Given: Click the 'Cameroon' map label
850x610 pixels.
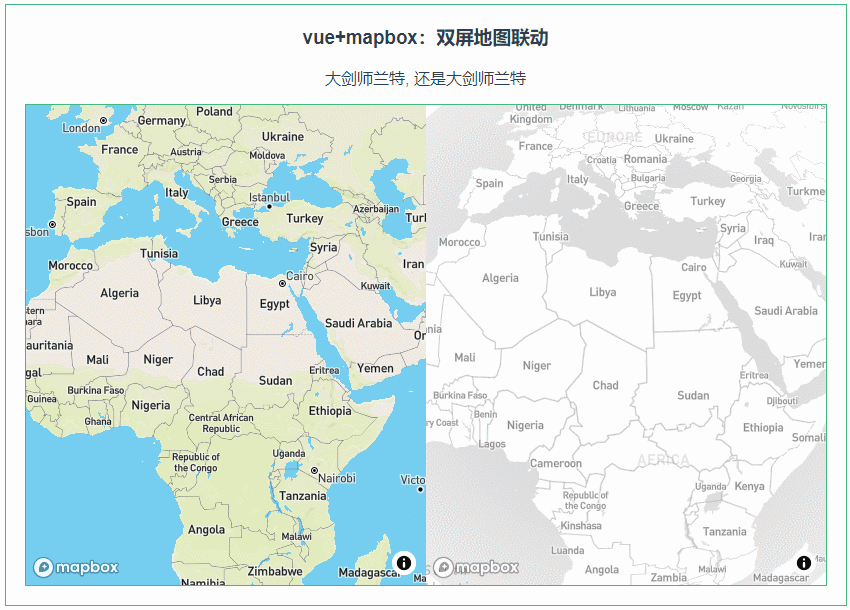Looking at the screenshot, I should pos(556,464).
